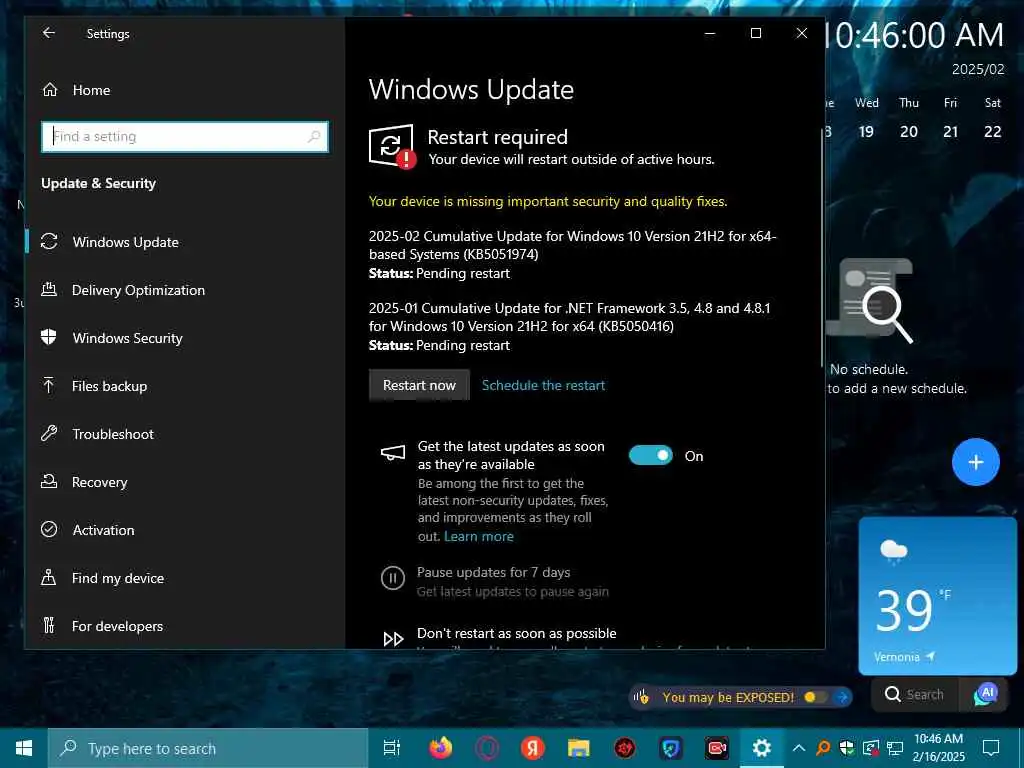The width and height of the screenshot is (1024, 768).
Task: Click Don't restart as soon as possible
Action: (x=517, y=633)
